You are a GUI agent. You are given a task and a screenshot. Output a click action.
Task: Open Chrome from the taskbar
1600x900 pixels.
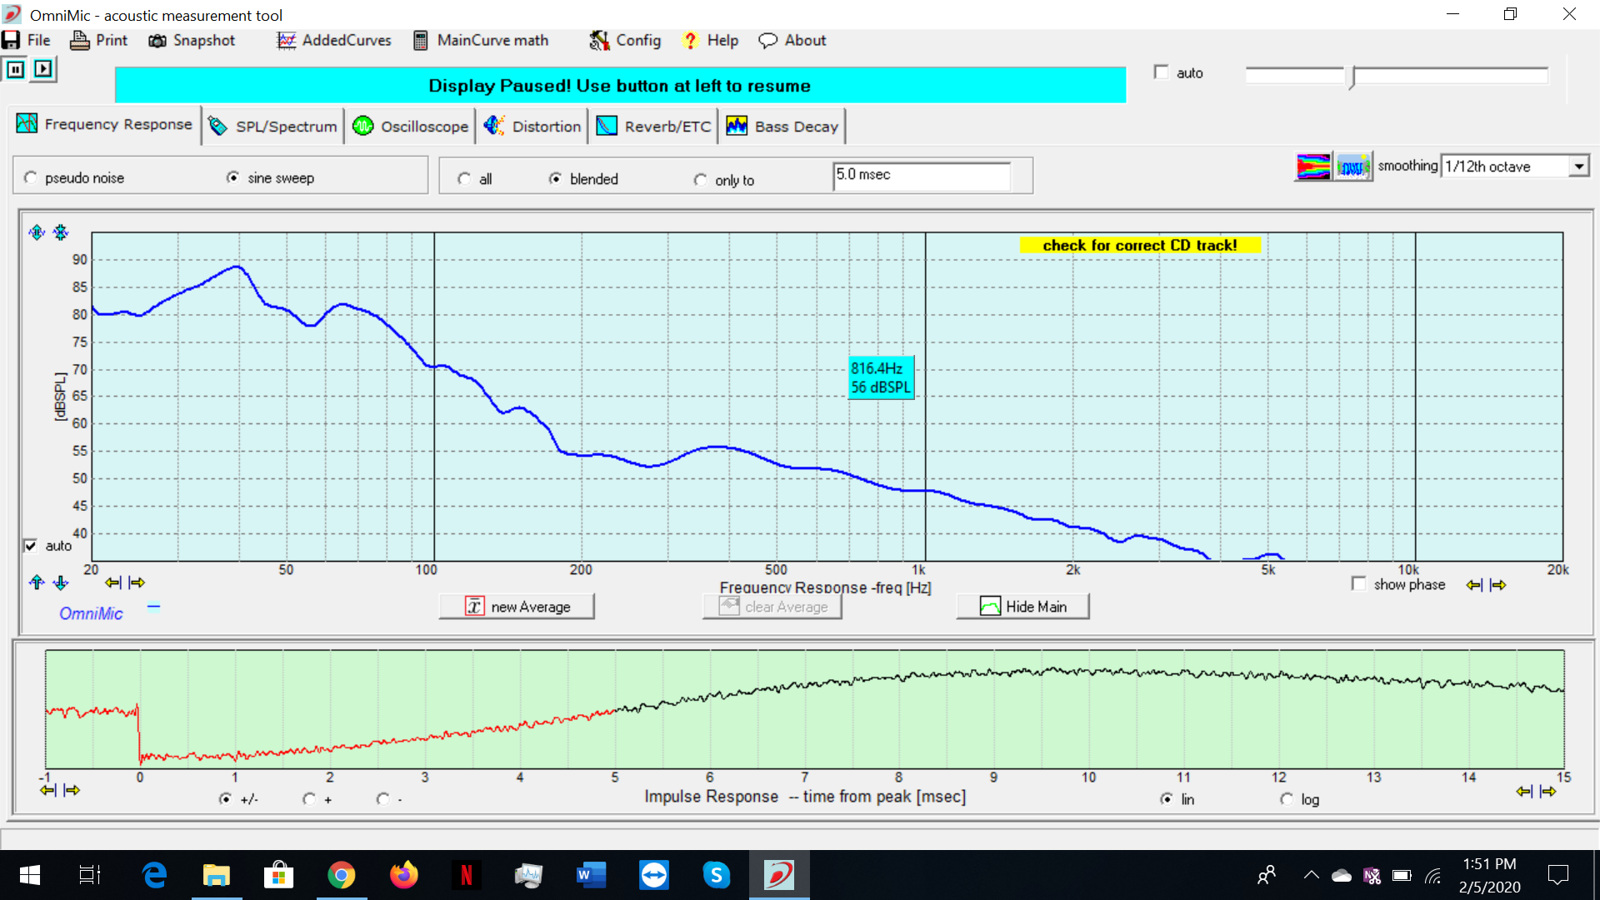341,875
